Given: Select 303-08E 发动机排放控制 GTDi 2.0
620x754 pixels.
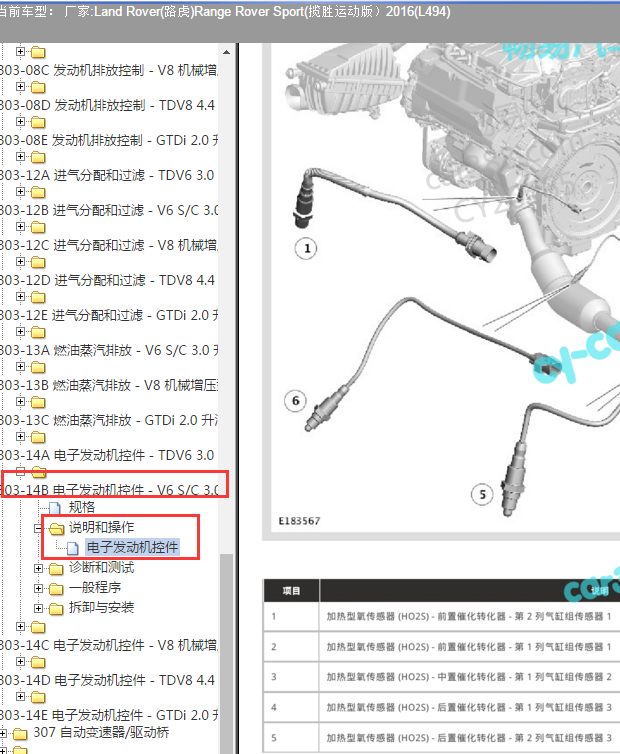Looking at the screenshot, I should [x=109, y=140].
